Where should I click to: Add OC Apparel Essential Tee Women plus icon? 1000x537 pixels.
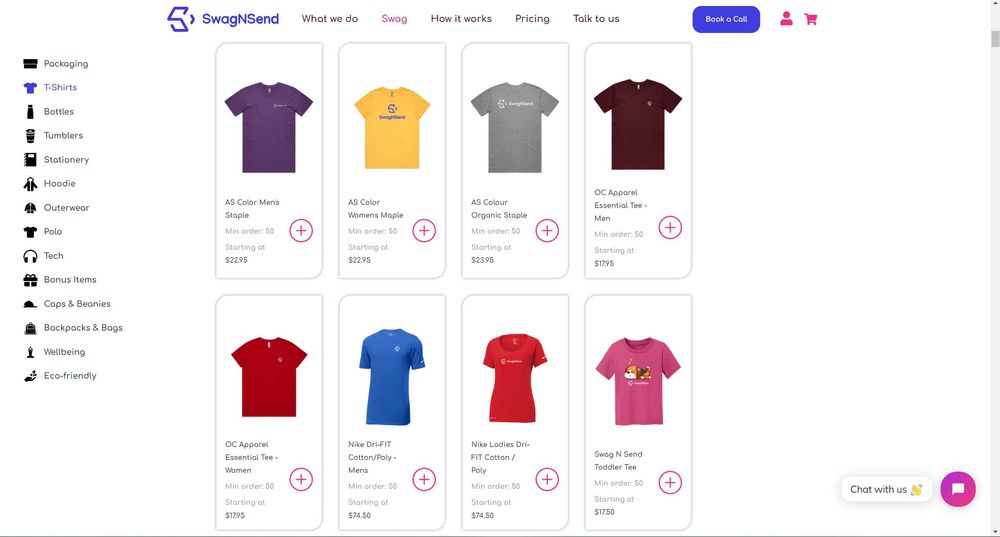[x=301, y=479]
